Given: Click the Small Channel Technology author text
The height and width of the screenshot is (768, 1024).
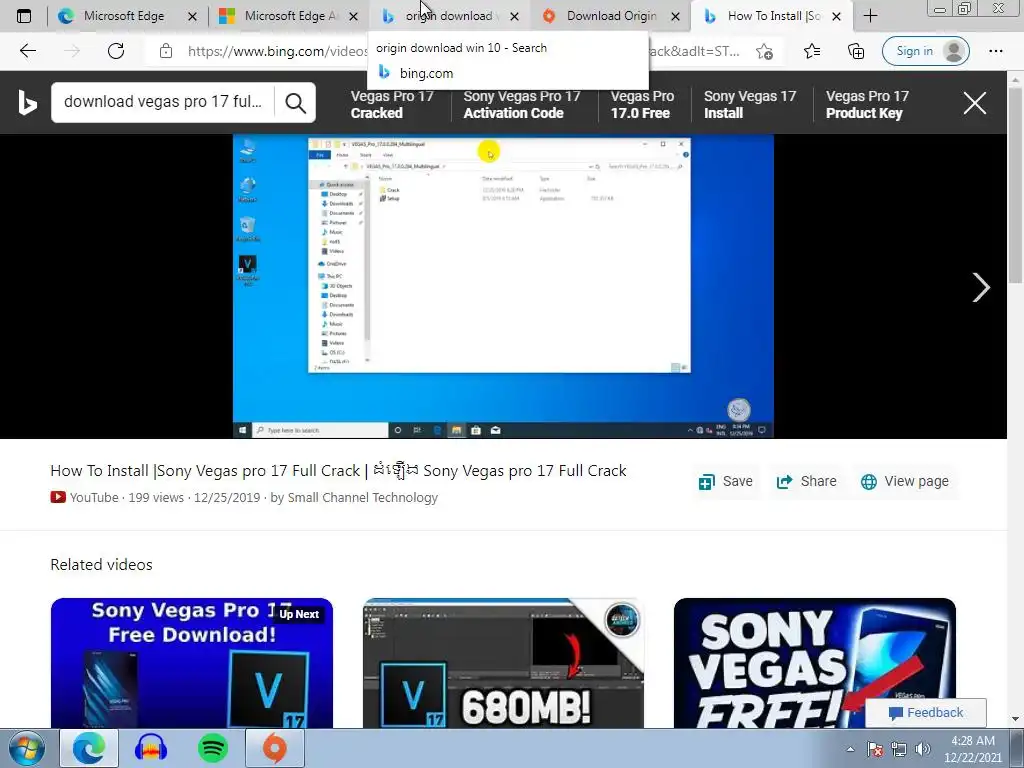Looking at the screenshot, I should 362,498.
